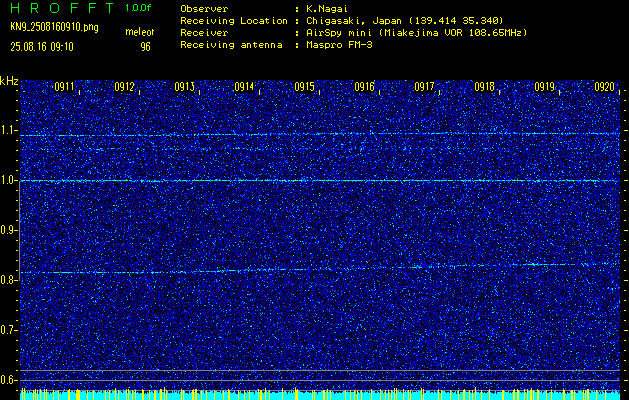The image size is (629, 400).
Task: Click the 1.0 kHz axis label
Action: point(8,180)
